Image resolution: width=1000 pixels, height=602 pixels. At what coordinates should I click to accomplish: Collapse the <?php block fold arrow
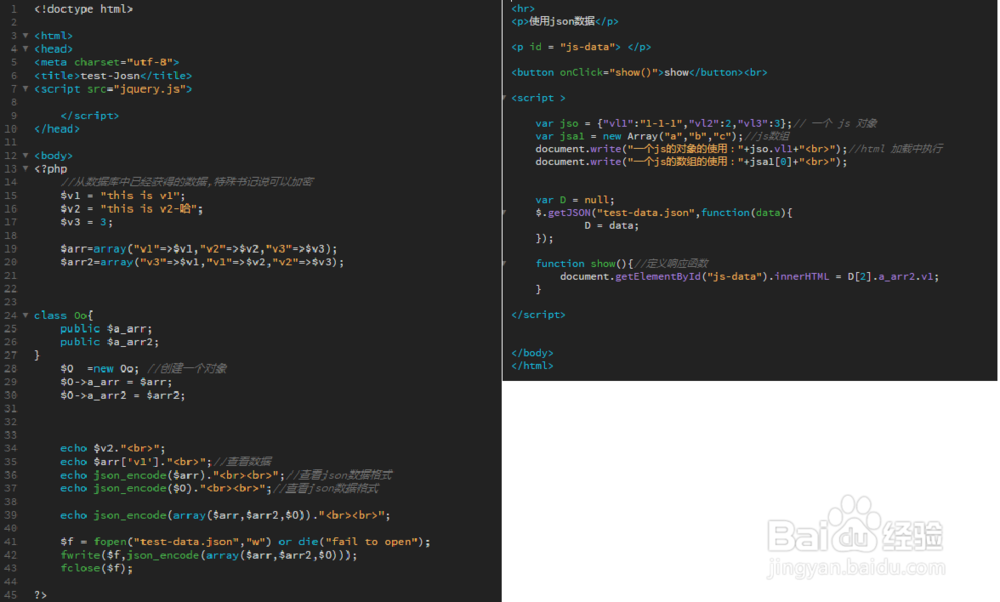24,168
